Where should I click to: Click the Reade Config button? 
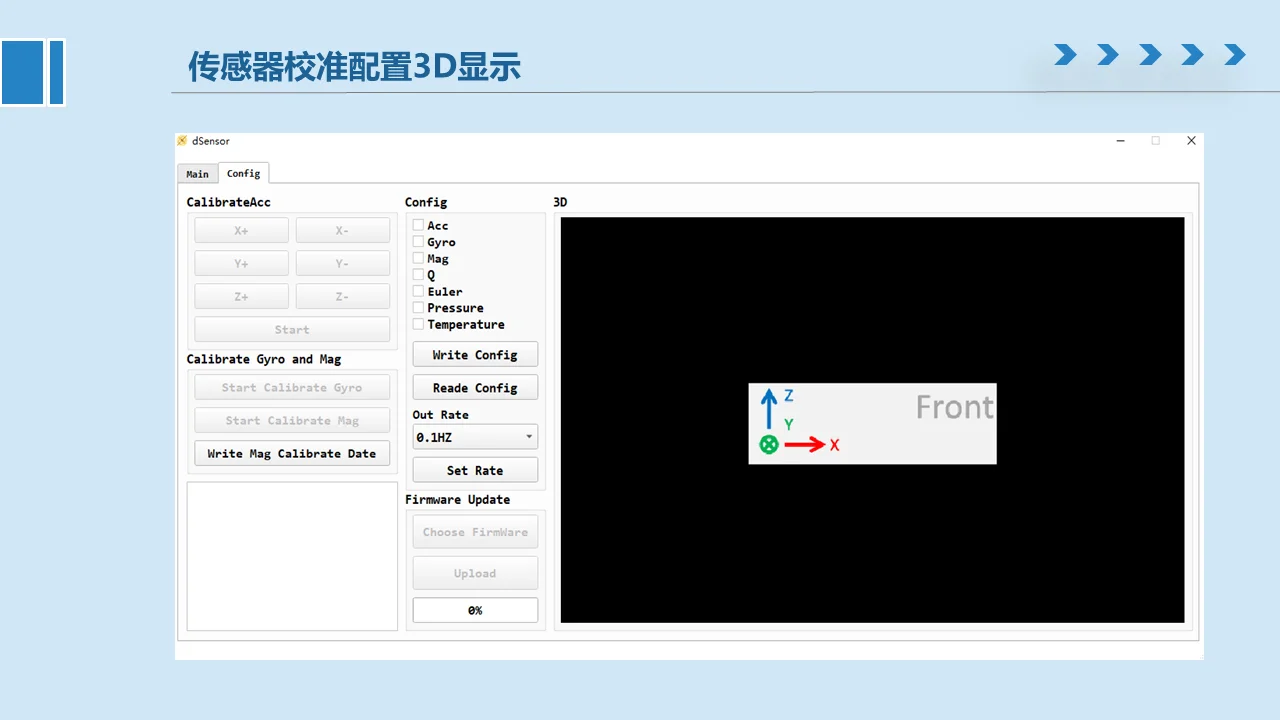475,388
